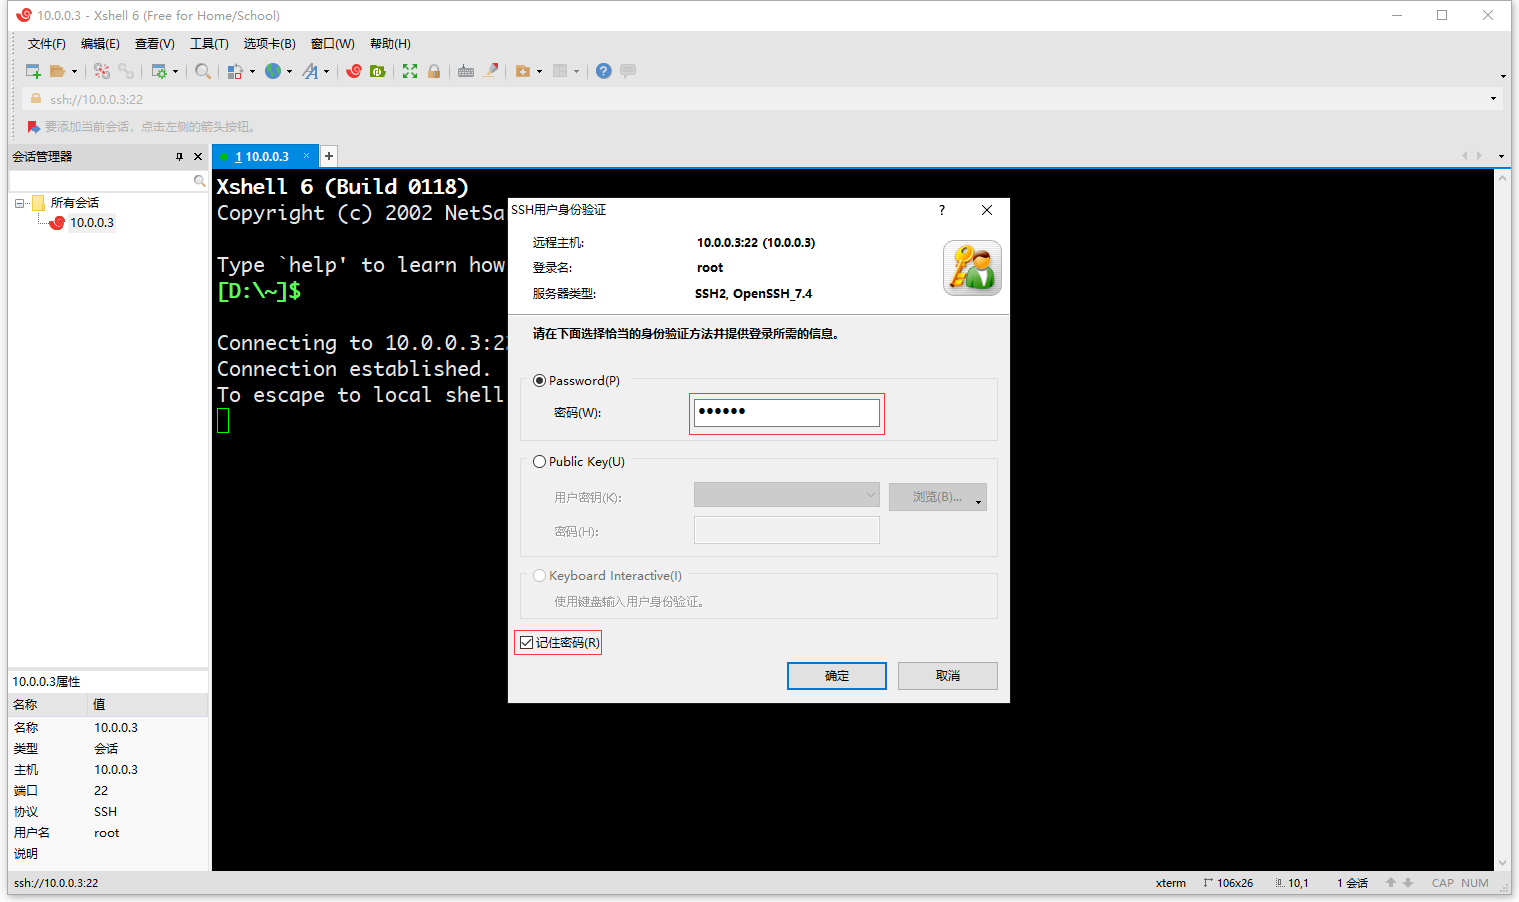Collapse the 所有会话 tree node
The image size is (1519, 902).
(19, 203)
